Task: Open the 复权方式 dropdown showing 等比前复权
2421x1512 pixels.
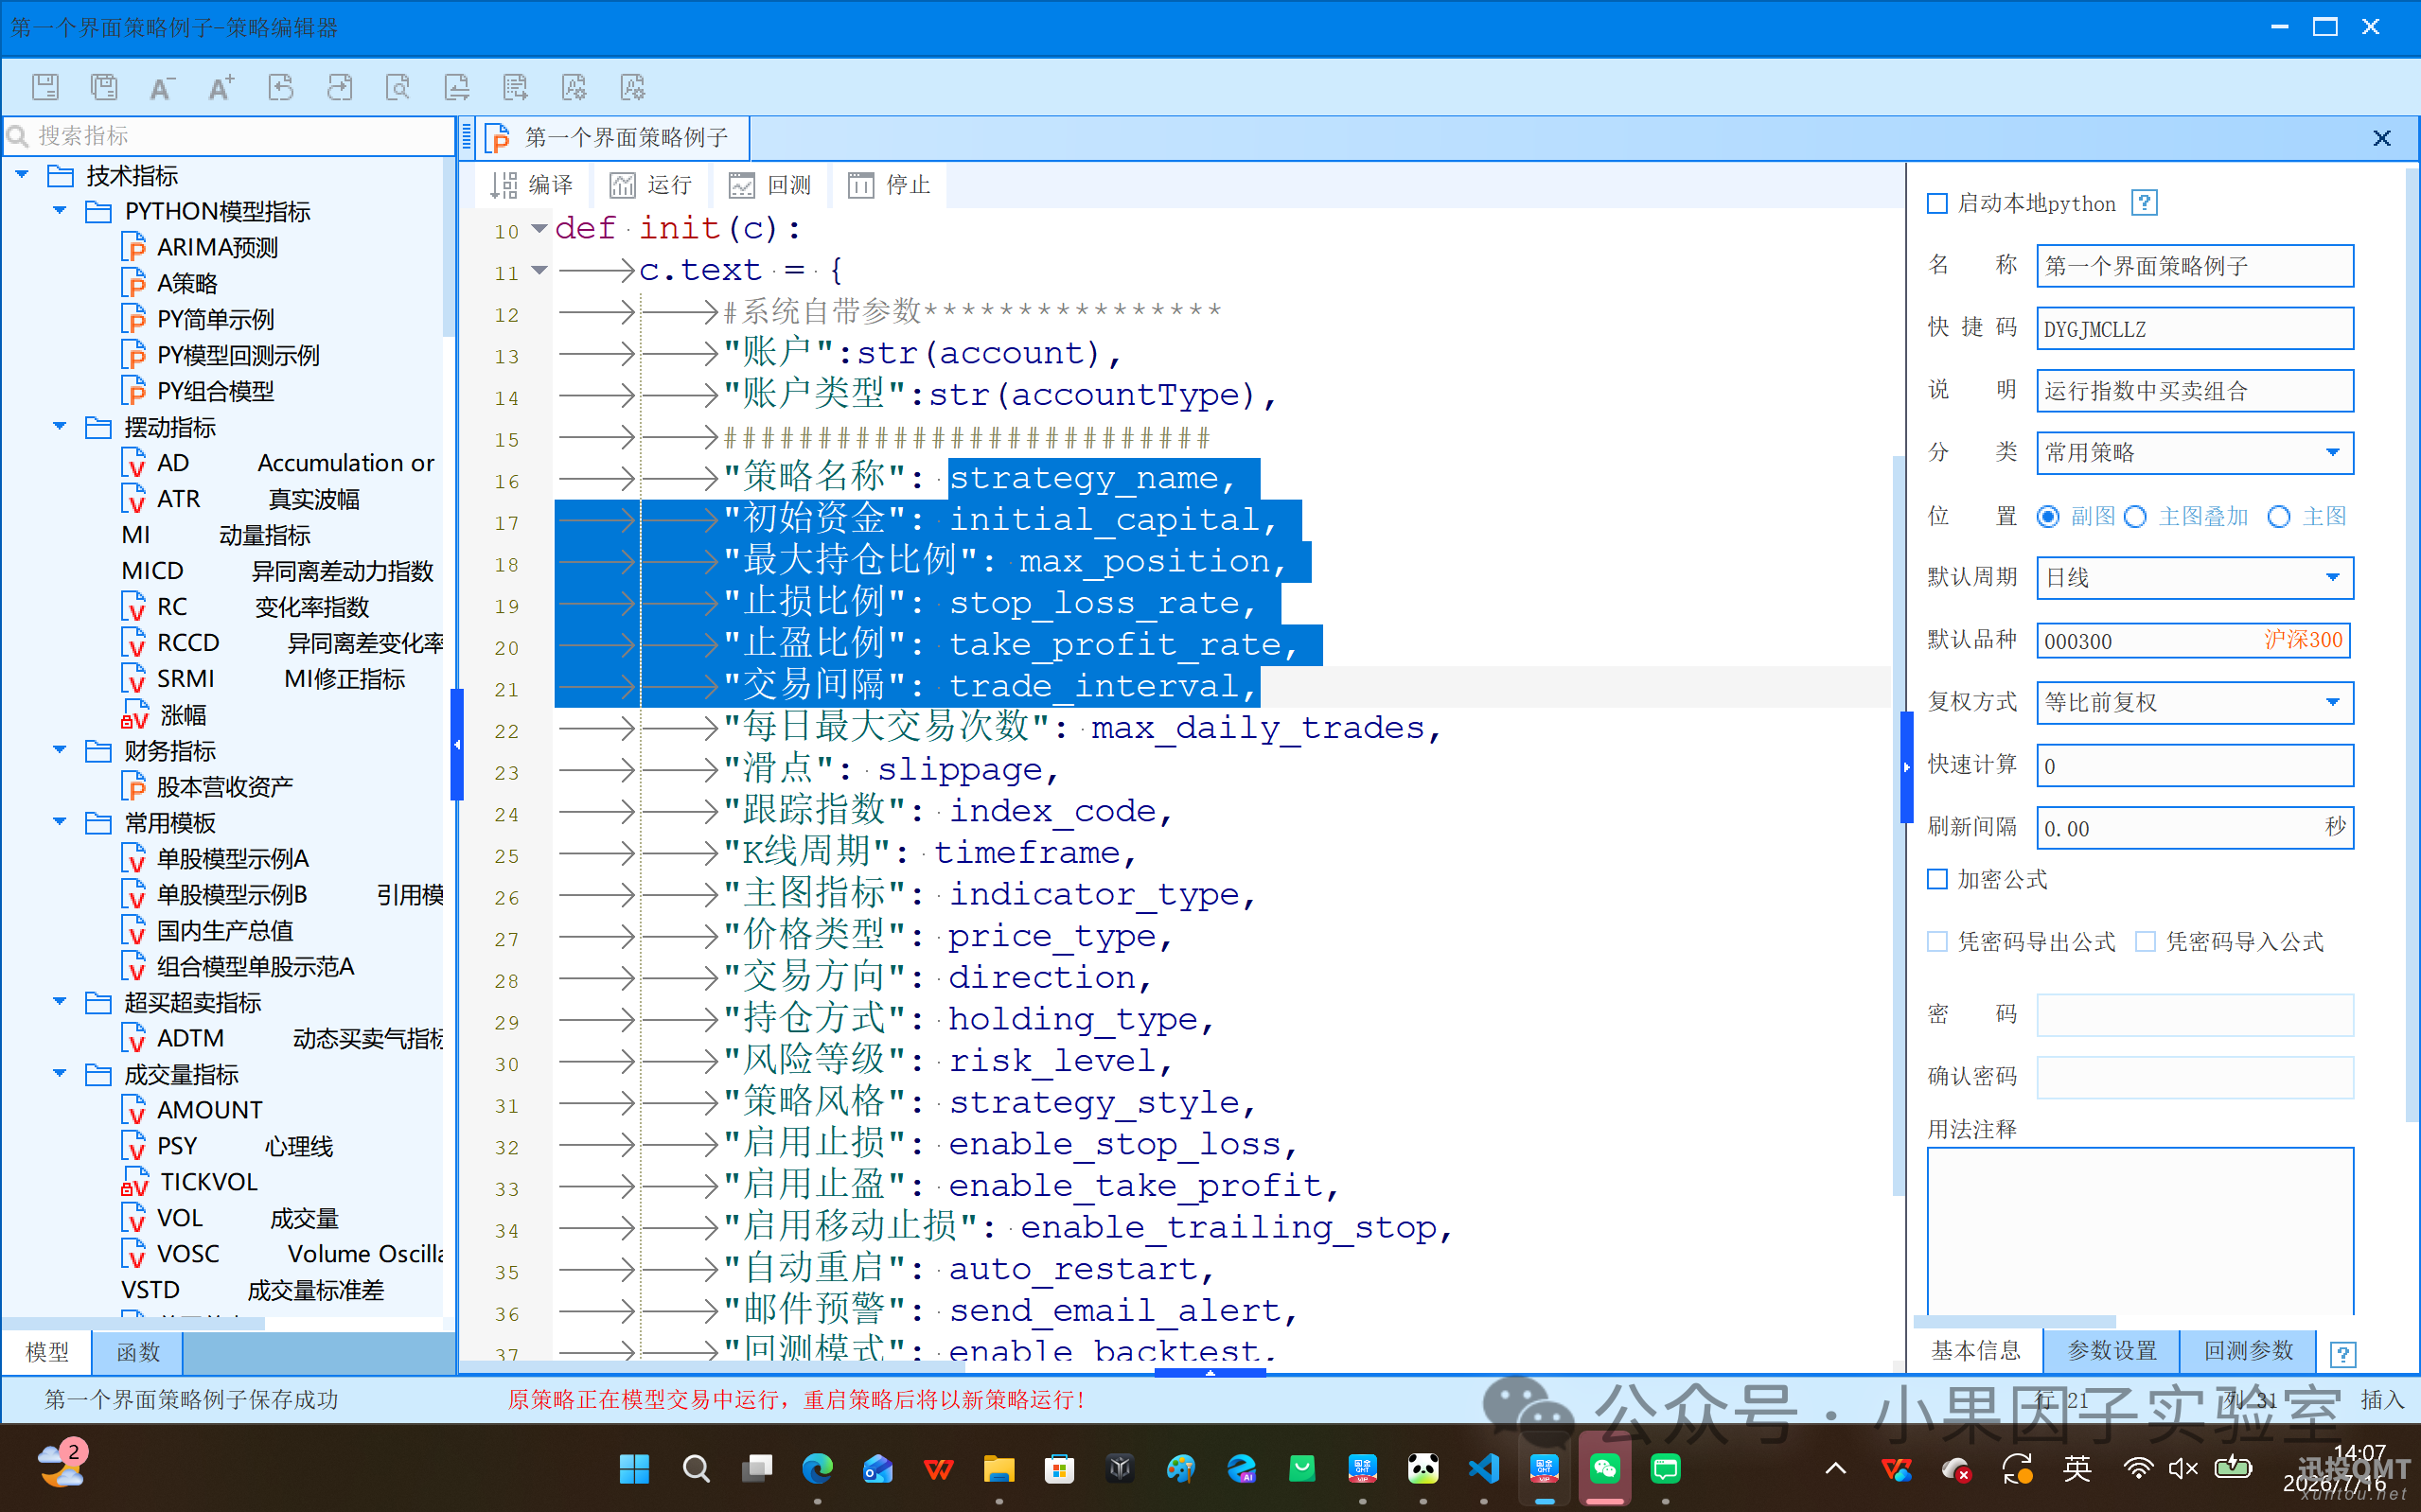Action: (2195, 703)
